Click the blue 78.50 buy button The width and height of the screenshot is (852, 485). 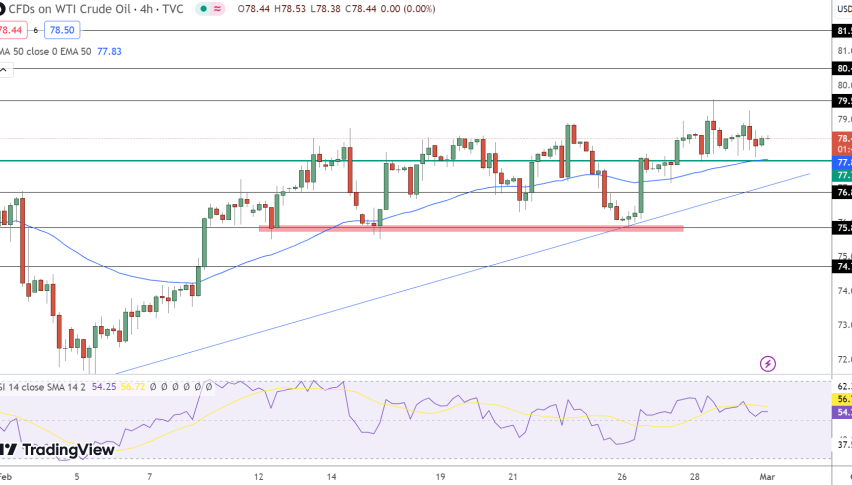[62, 30]
